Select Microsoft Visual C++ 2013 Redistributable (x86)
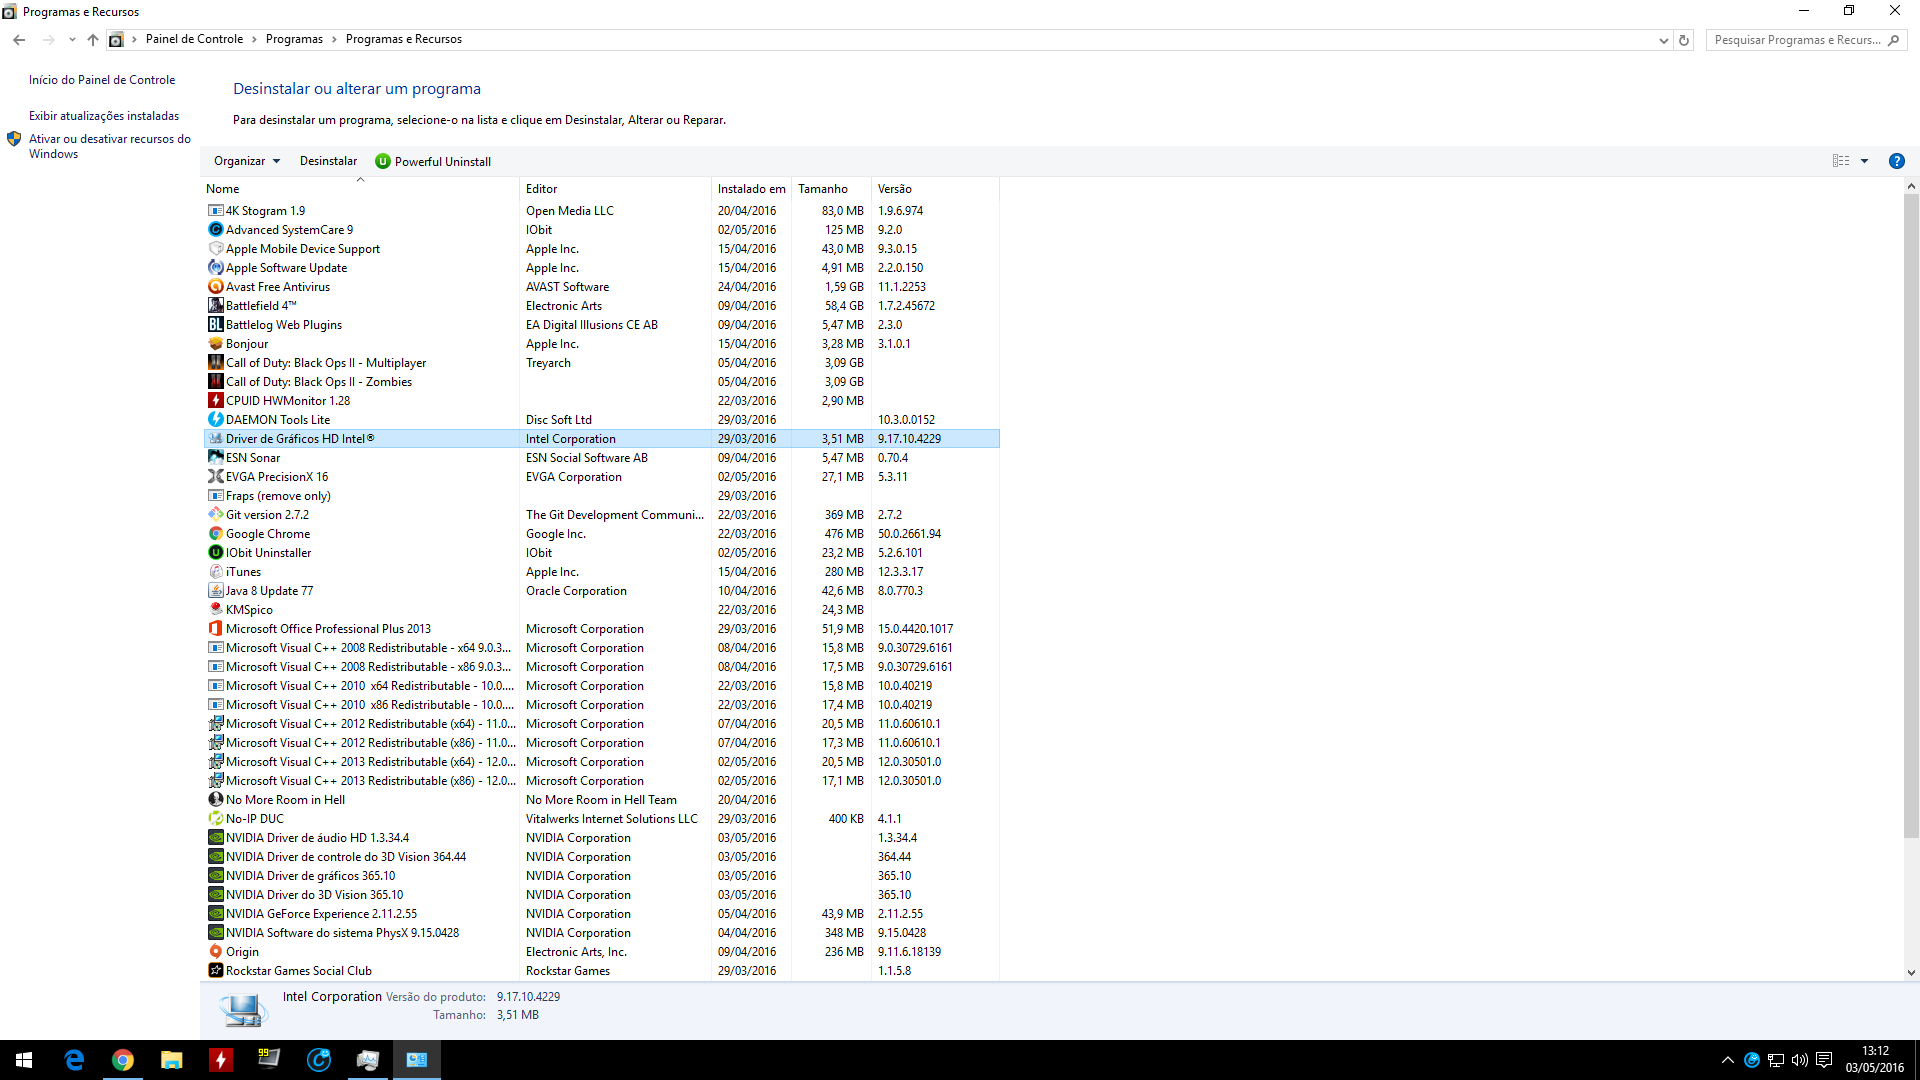1920x1080 pixels. [x=601, y=781]
